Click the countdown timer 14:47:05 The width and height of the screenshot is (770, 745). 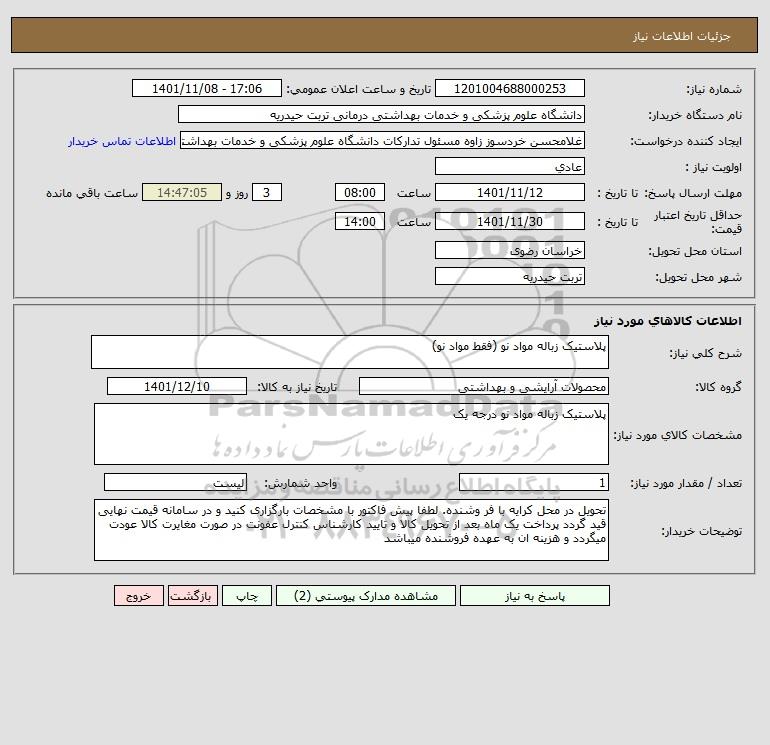[182, 193]
